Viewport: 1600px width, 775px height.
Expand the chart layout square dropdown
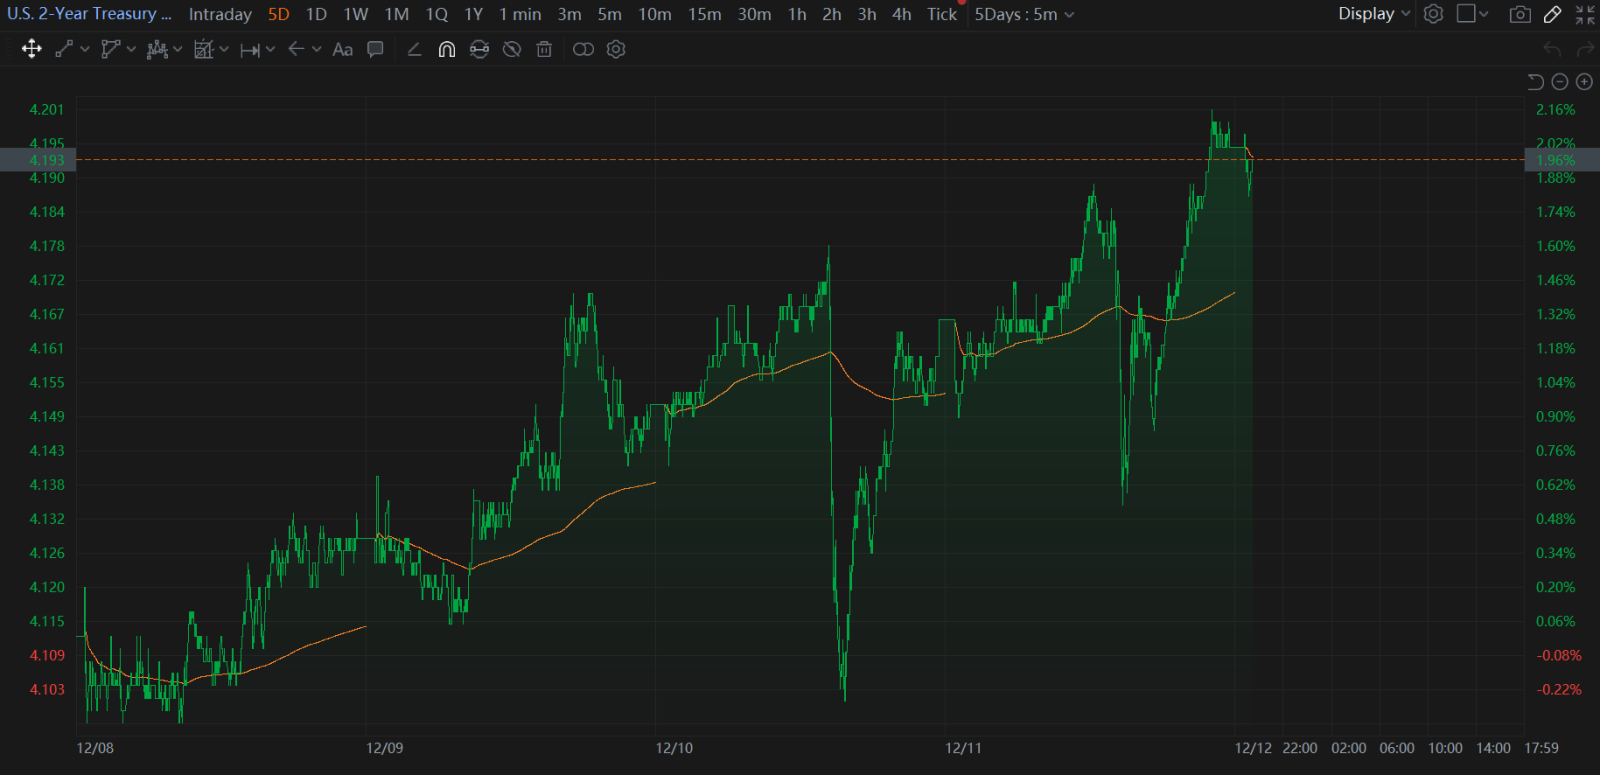pos(1473,14)
